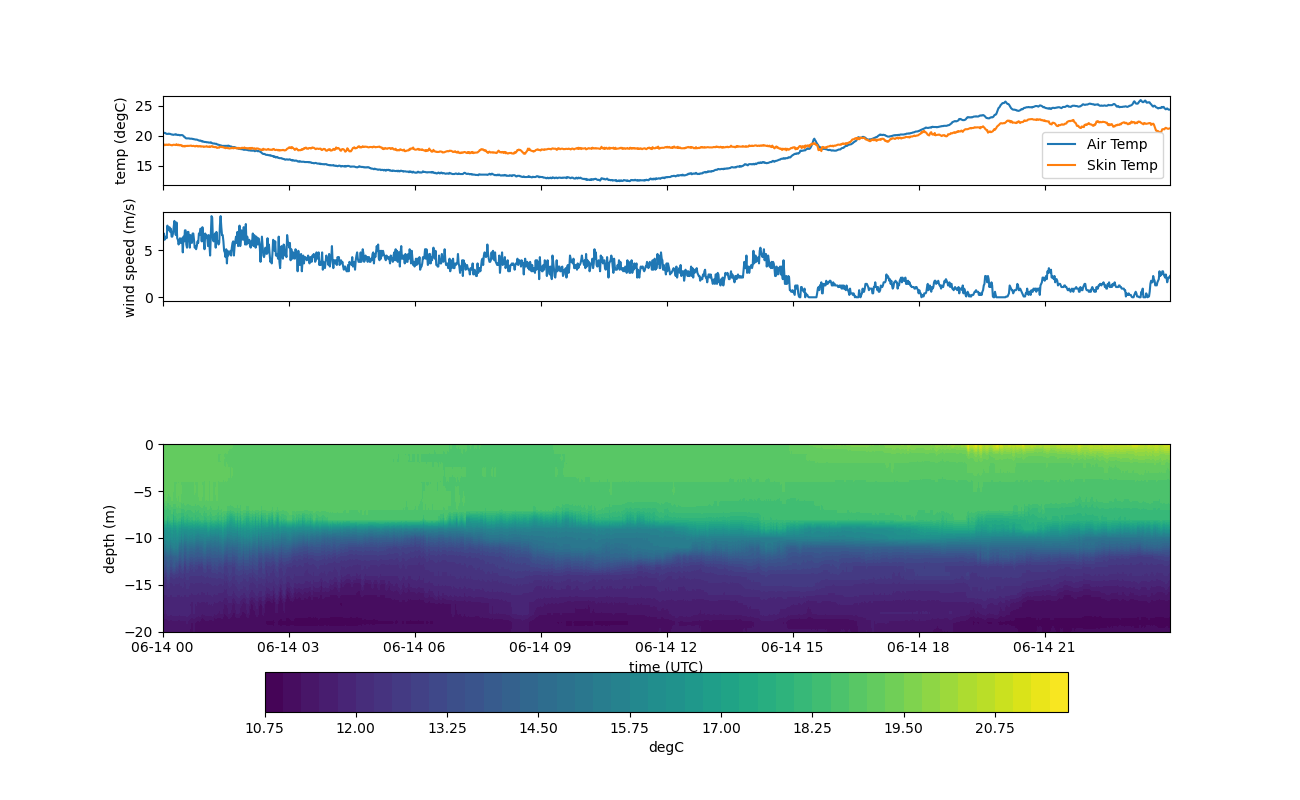Click the dark purple end of colorbar
Image resolution: width=1300 pixels, height=800 pixels.
click(274, 692)
